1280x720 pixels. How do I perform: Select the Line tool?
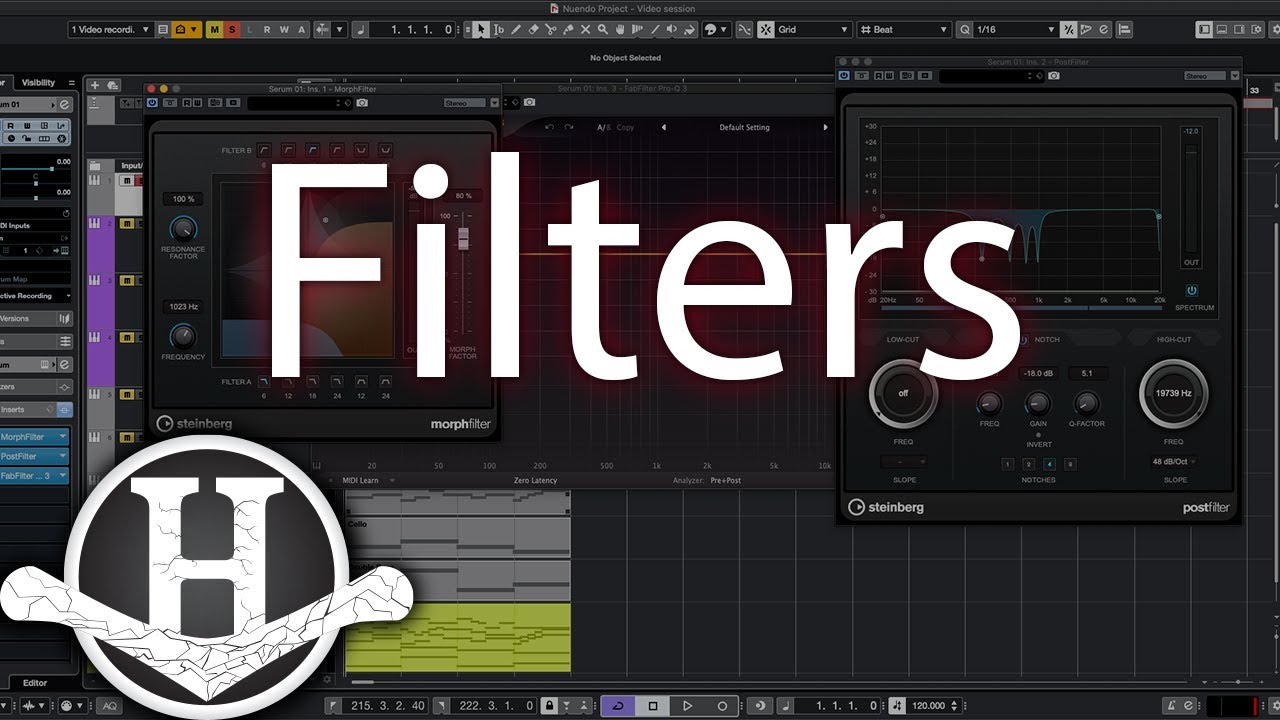(x=655, y=30)
